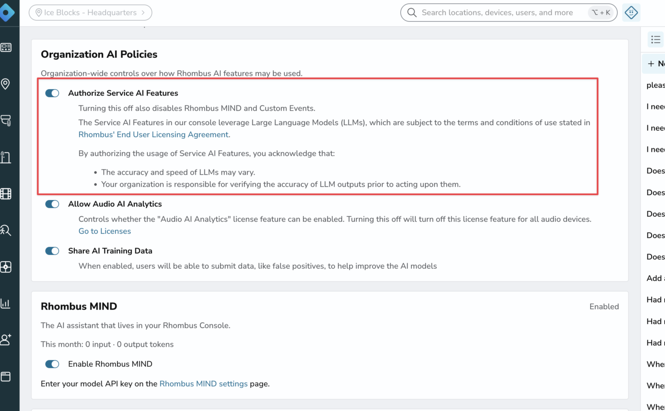
Task: Click the 'Add' item in right panel
Action: 655,278
